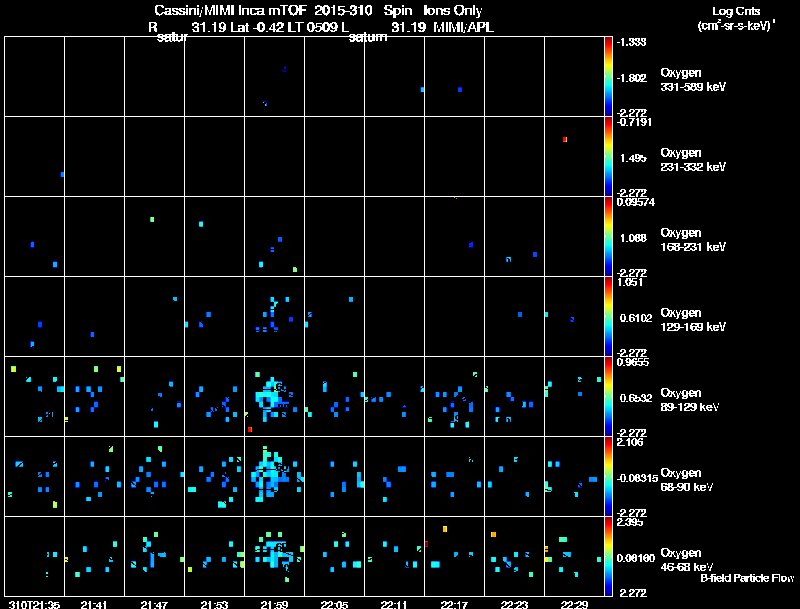
Task: Click the "-1.333" colorbar maximum value
Action: pyautogui.click(x=631, y=42)
